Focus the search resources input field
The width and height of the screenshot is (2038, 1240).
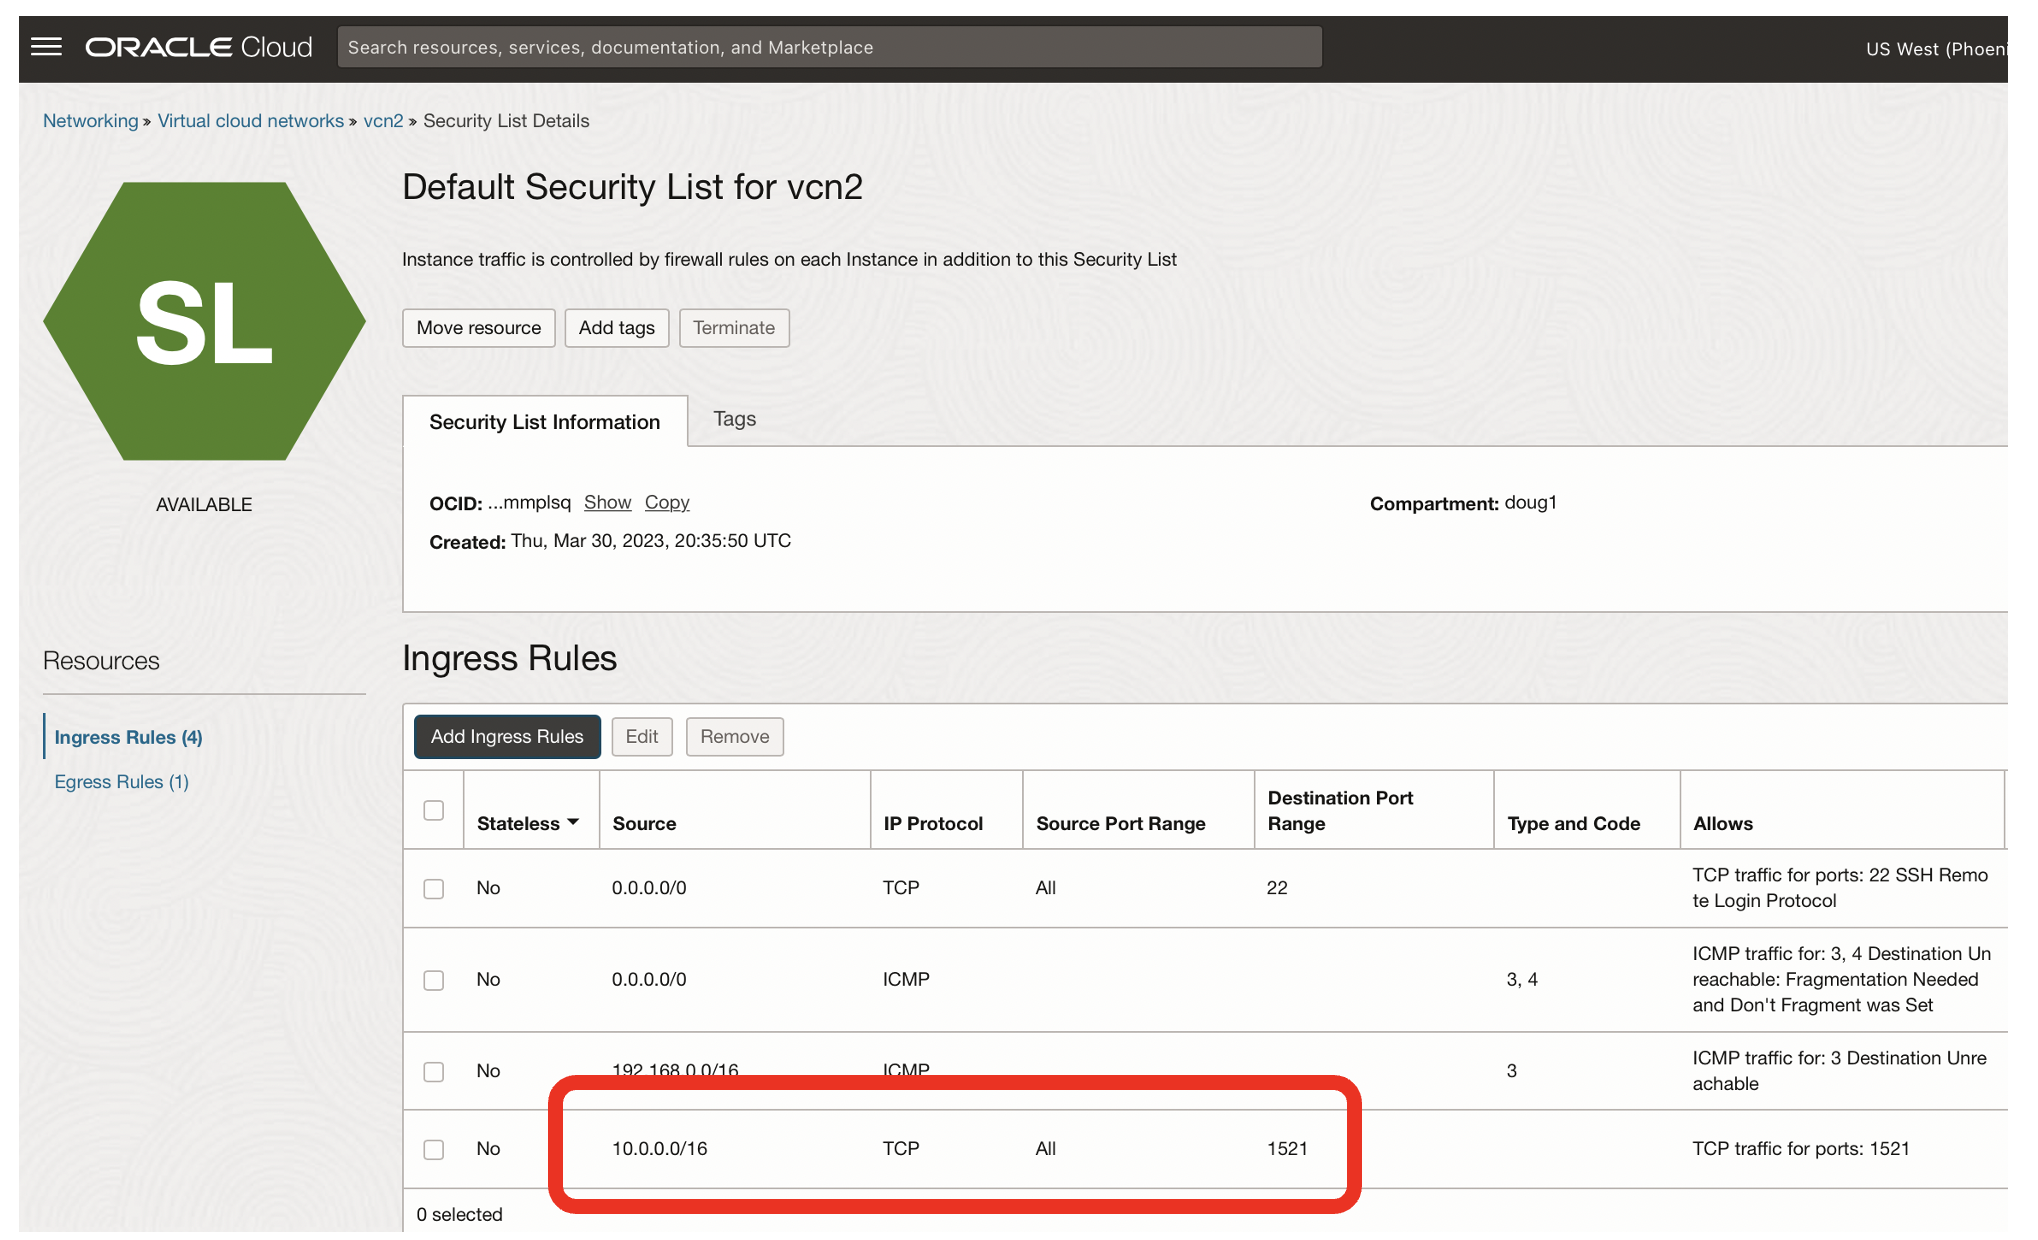[829, 47]
